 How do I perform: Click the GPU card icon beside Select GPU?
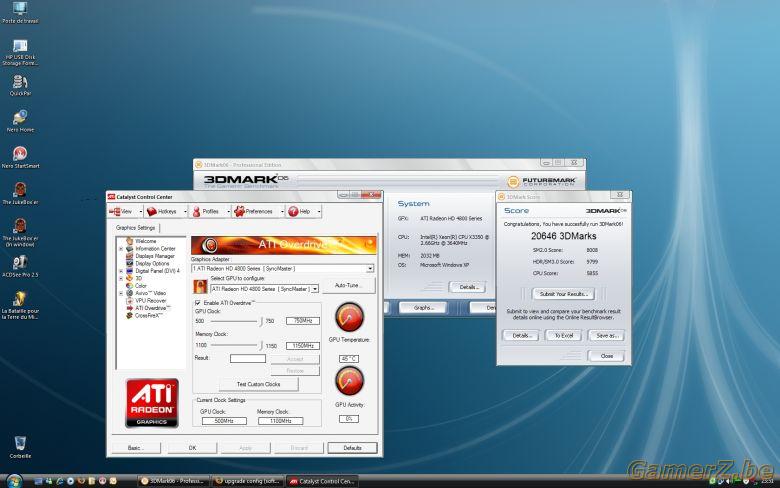tap(200, 287)
